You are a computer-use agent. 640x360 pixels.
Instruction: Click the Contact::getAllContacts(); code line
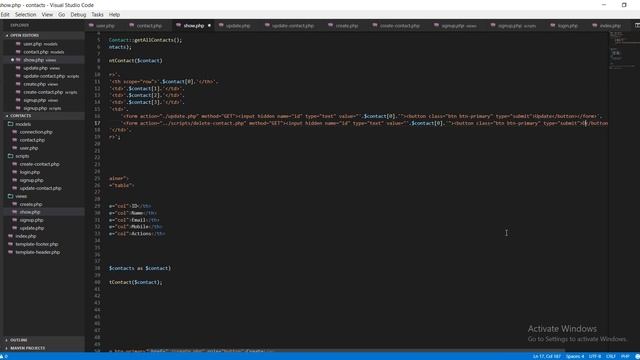[145, 40]
